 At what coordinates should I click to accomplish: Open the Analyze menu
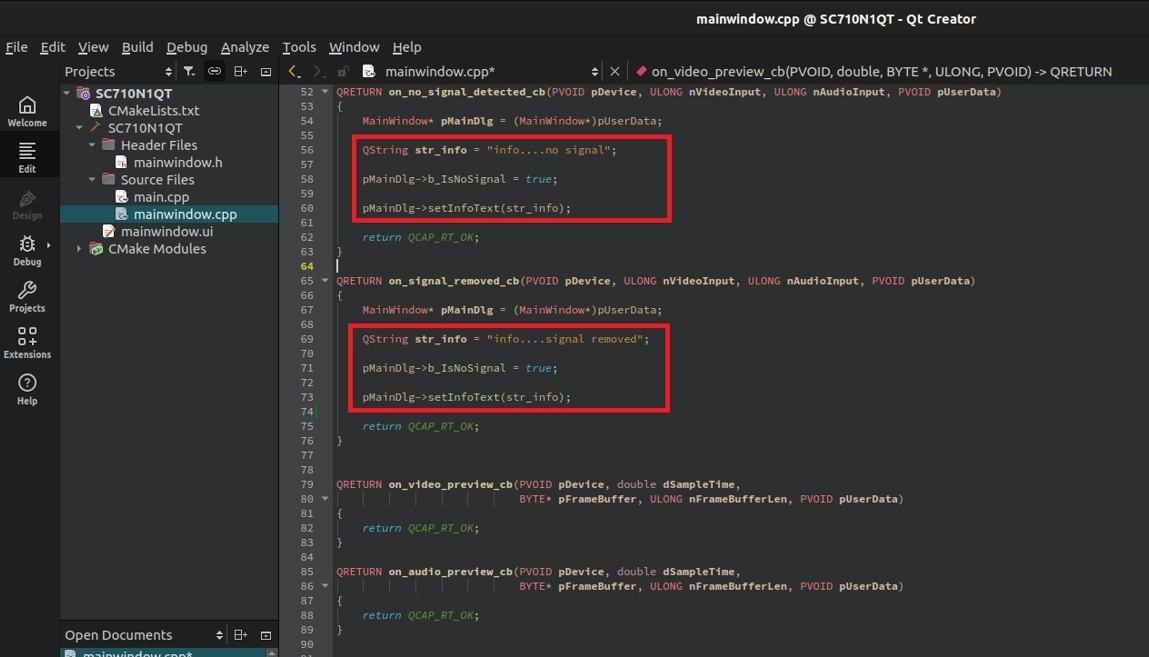[245, 47]
